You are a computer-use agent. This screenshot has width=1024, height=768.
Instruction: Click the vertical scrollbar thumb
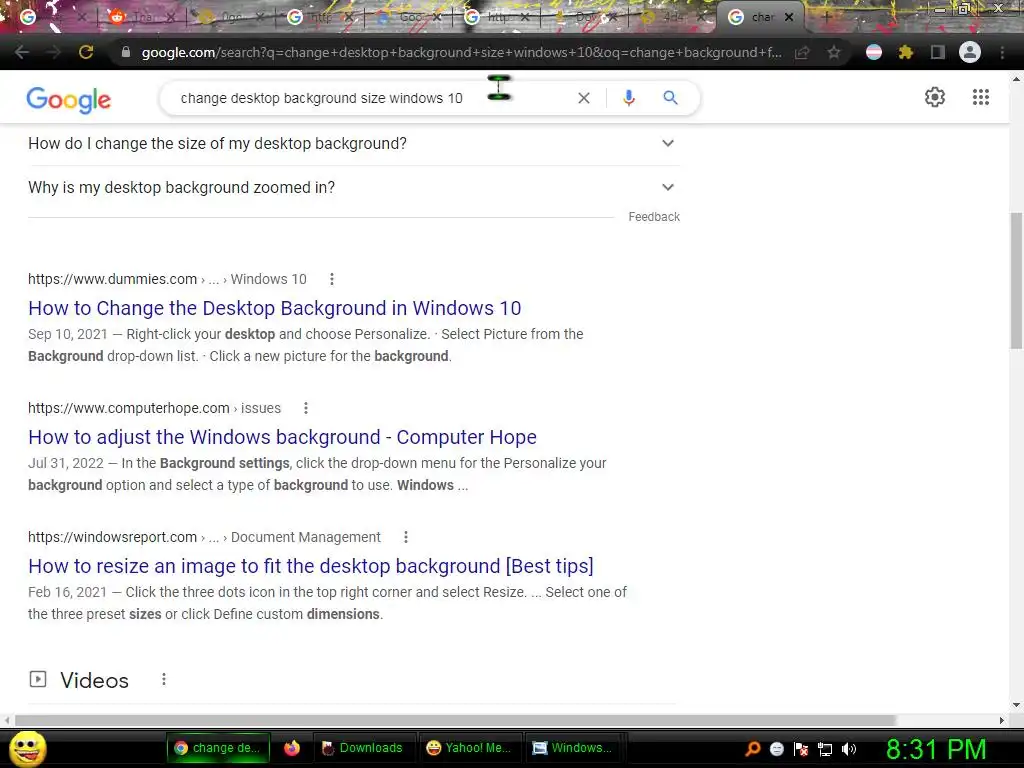(1016, 281)
